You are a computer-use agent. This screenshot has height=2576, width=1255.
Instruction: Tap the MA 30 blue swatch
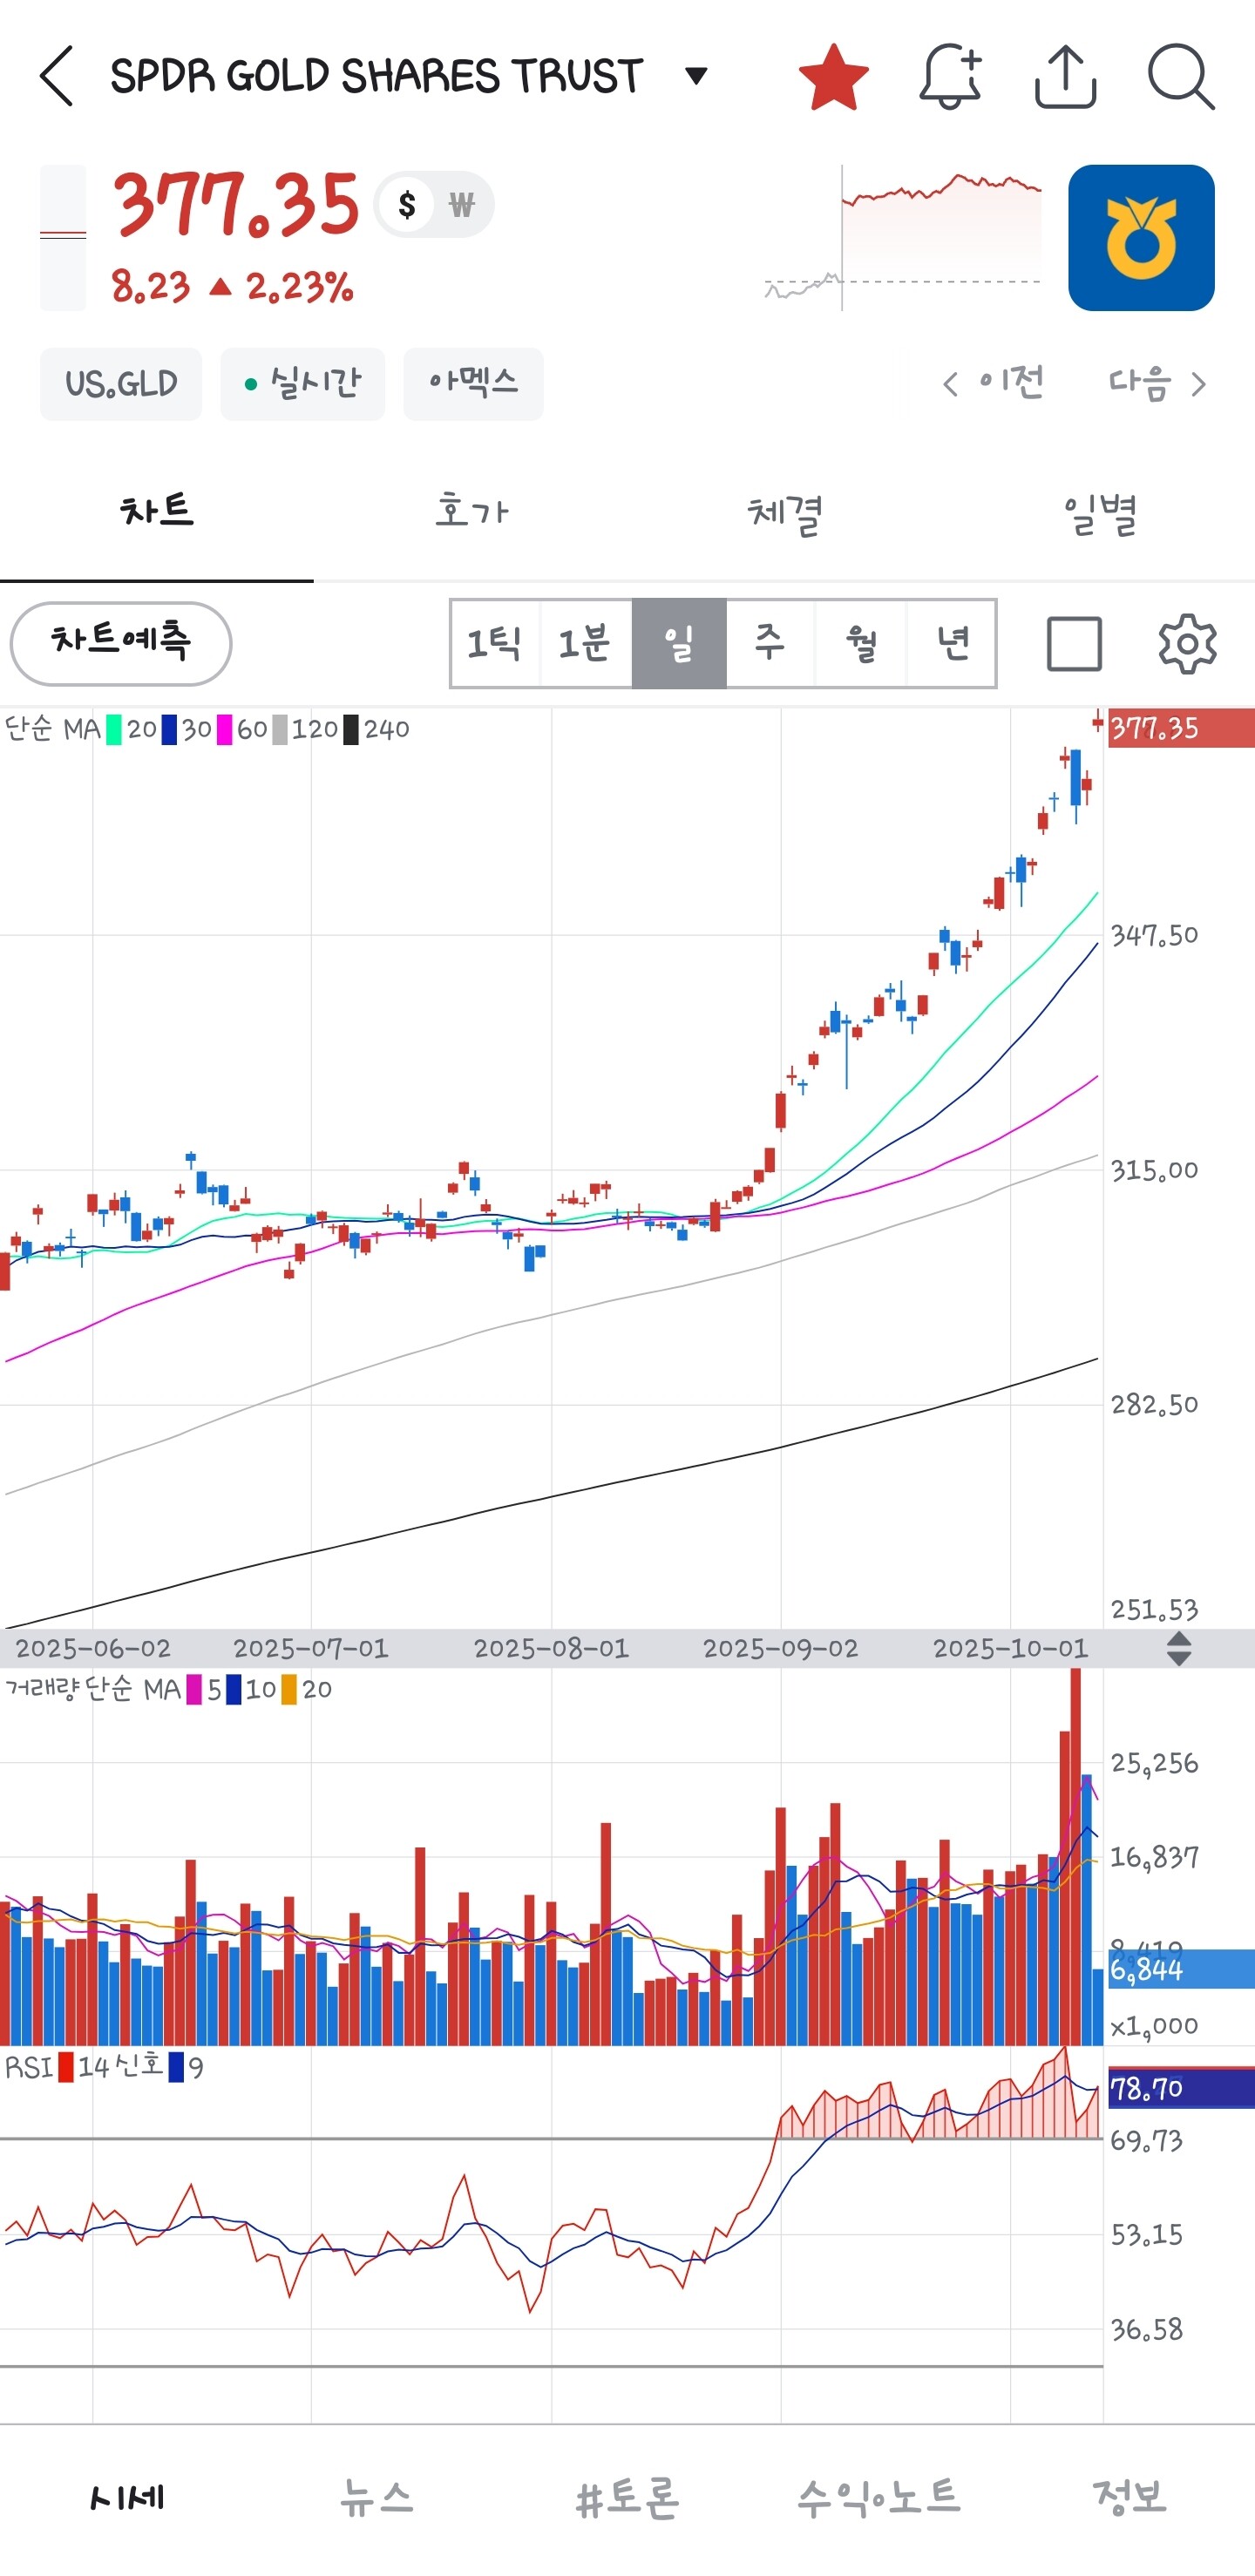[169, 729]
